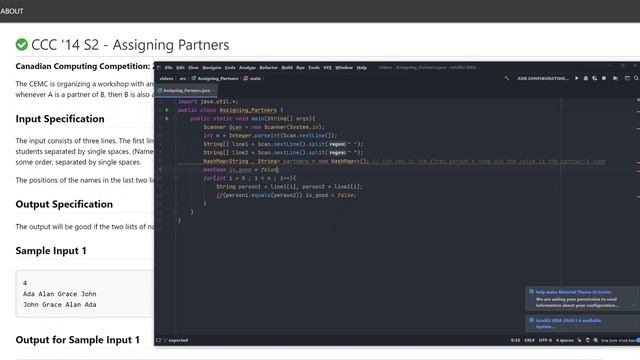Click the 'boolean is_good = false' code line
This screenshot has width=640, height=360.
click(x=241, y=170)
